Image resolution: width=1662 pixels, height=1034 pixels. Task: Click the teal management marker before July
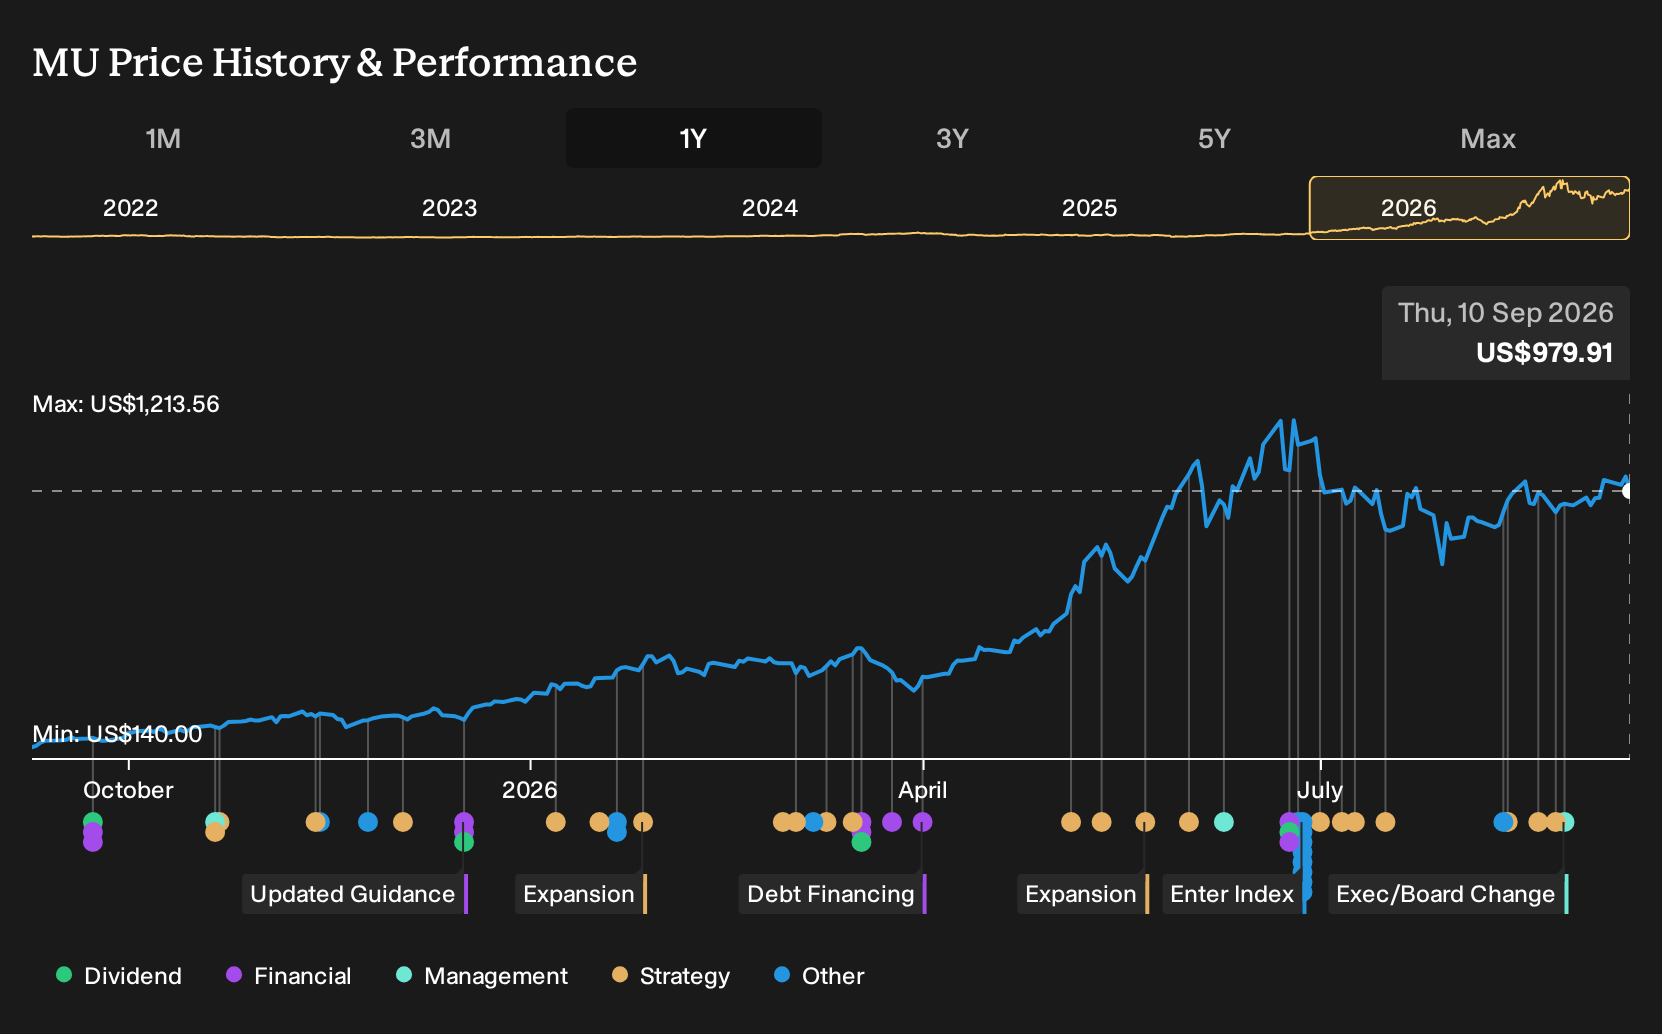click(1224, 822)
